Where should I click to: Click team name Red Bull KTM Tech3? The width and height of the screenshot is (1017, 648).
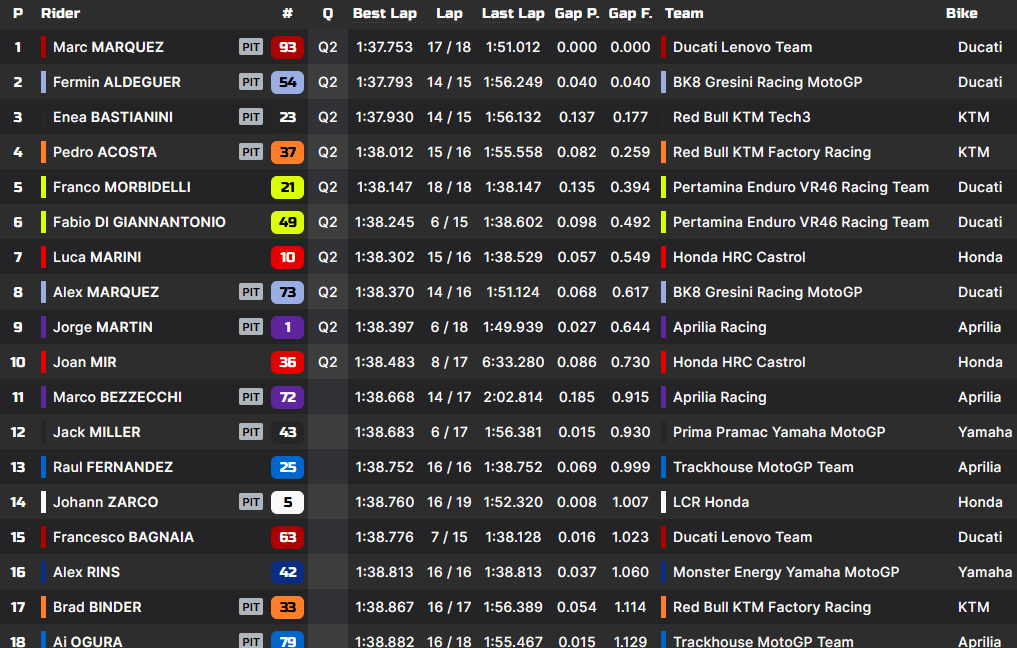pyautogui.click(x=741, y=117)
